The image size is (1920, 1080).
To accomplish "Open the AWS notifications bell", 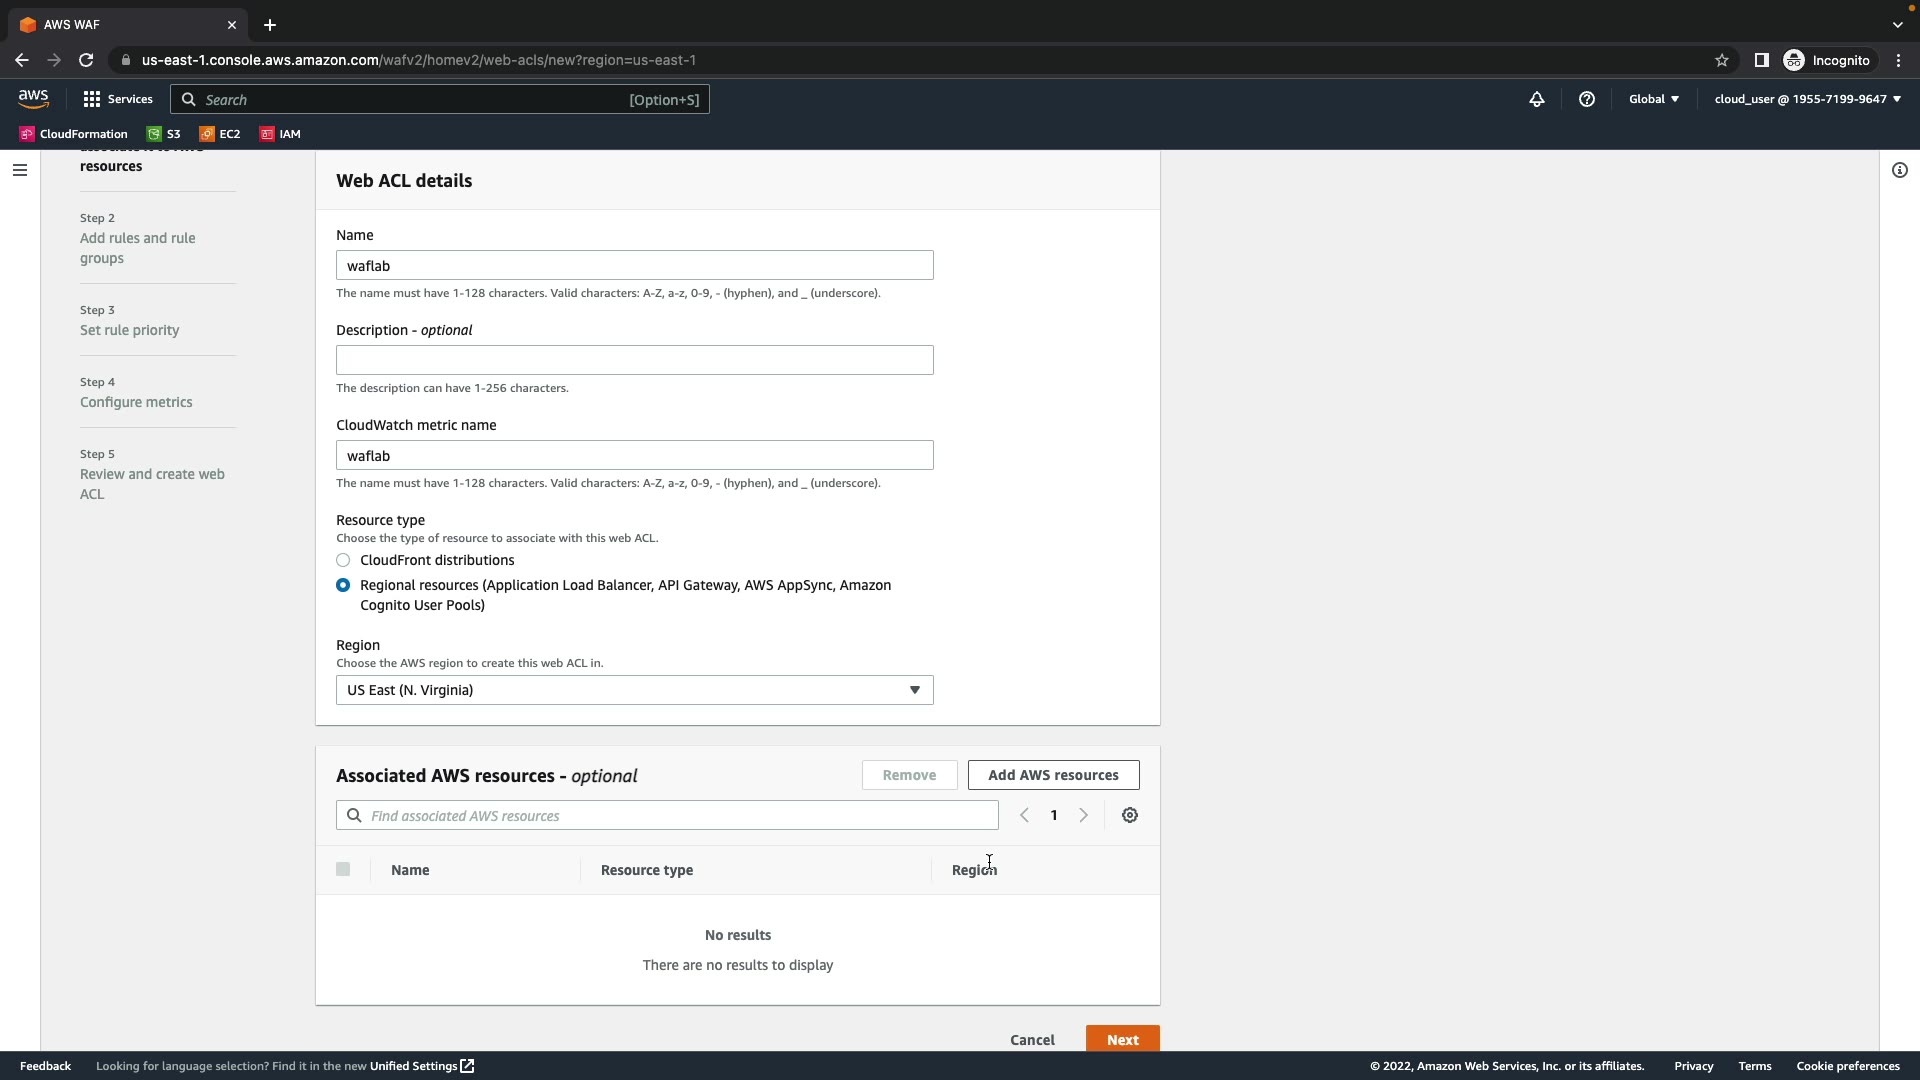I will pyautogui.click(x=1536, y=99).
